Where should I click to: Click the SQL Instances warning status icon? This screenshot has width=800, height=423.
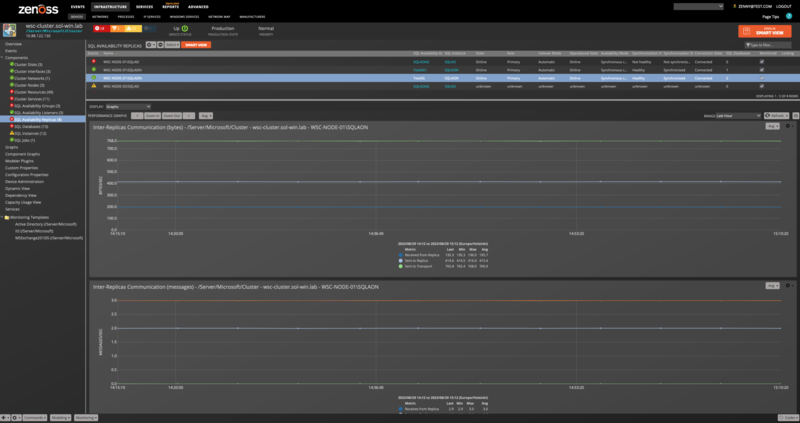click(12, 133)
